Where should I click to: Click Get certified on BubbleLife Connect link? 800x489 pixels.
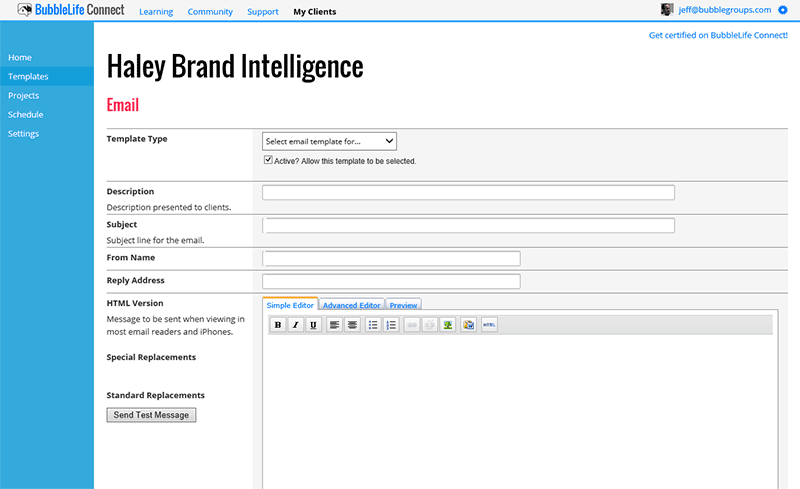[x=718, y=35]
